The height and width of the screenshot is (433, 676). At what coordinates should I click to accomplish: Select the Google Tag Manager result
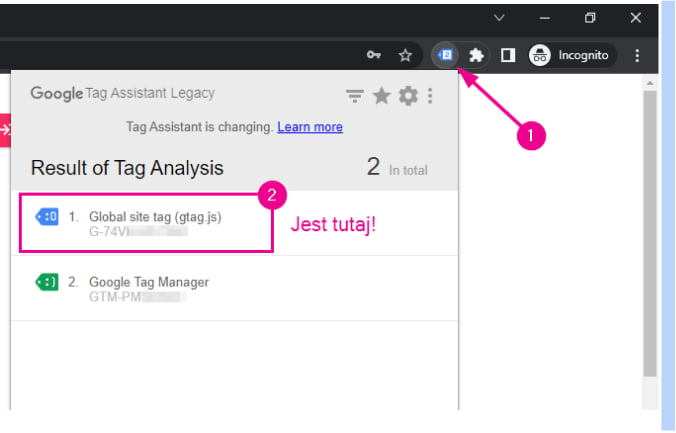[235, 288]
